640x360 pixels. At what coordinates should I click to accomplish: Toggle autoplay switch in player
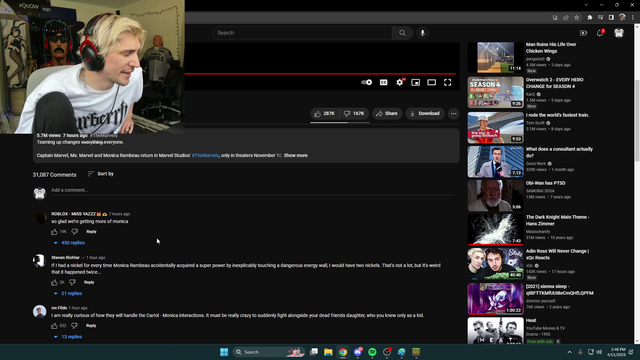367,82
